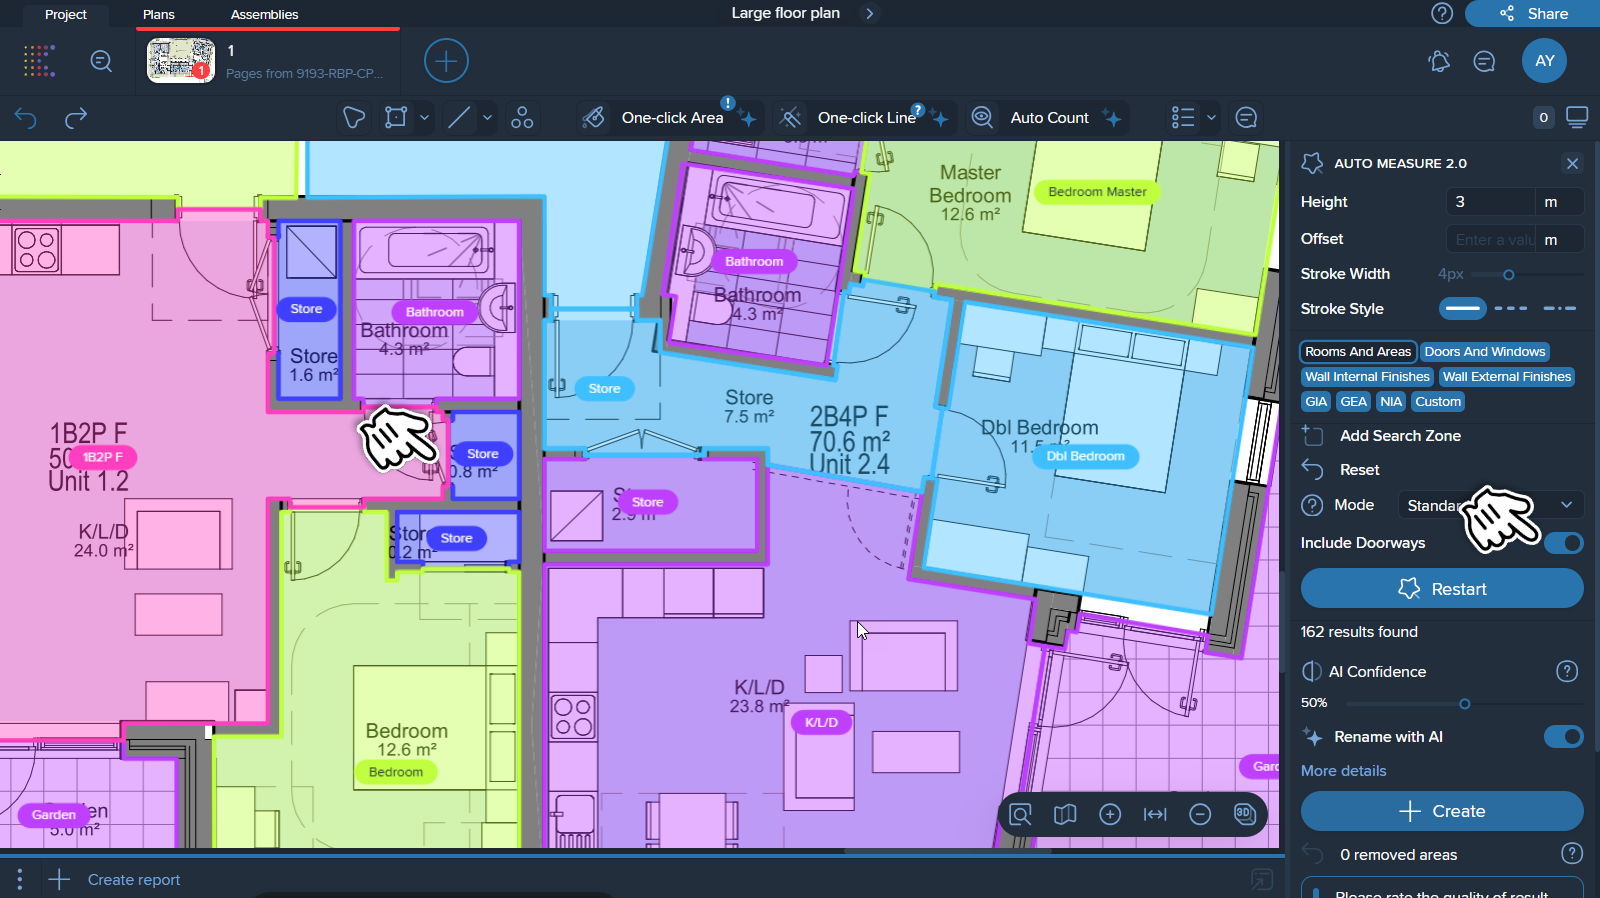Zoom in on the floor plan
Image resolution: width=1600 pixels, height=898 pixels.
coord(1110,814)
